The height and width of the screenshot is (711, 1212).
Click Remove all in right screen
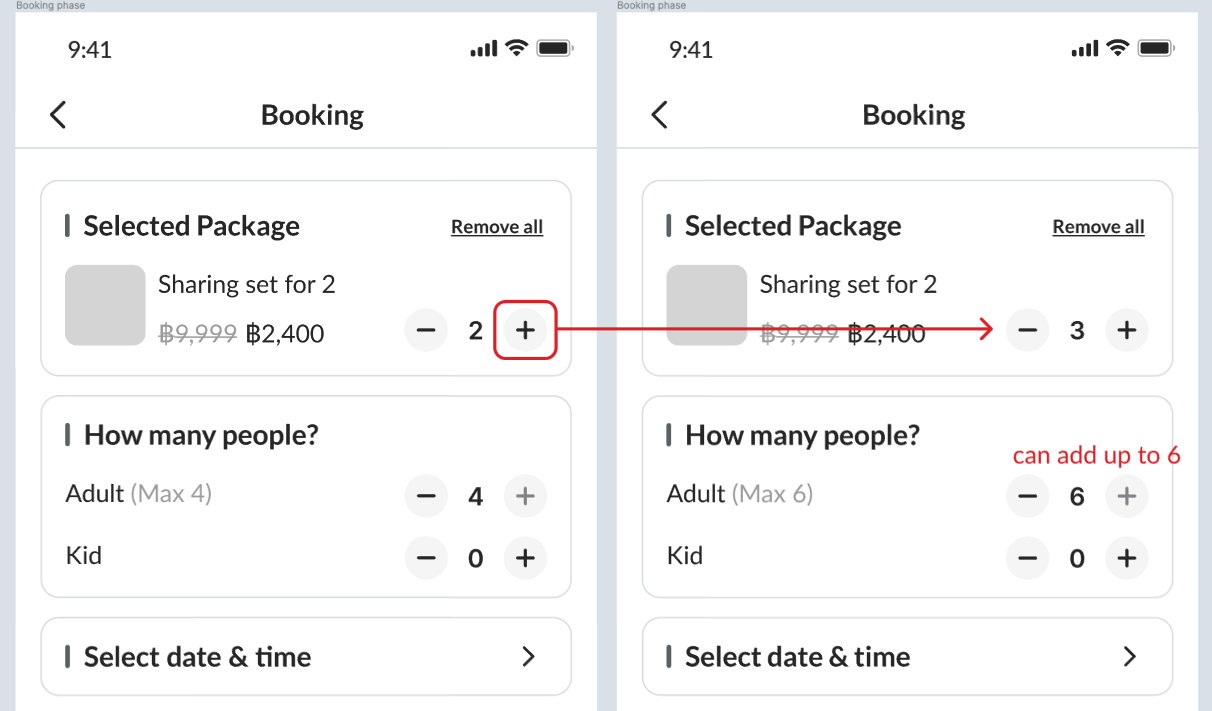1098,227
